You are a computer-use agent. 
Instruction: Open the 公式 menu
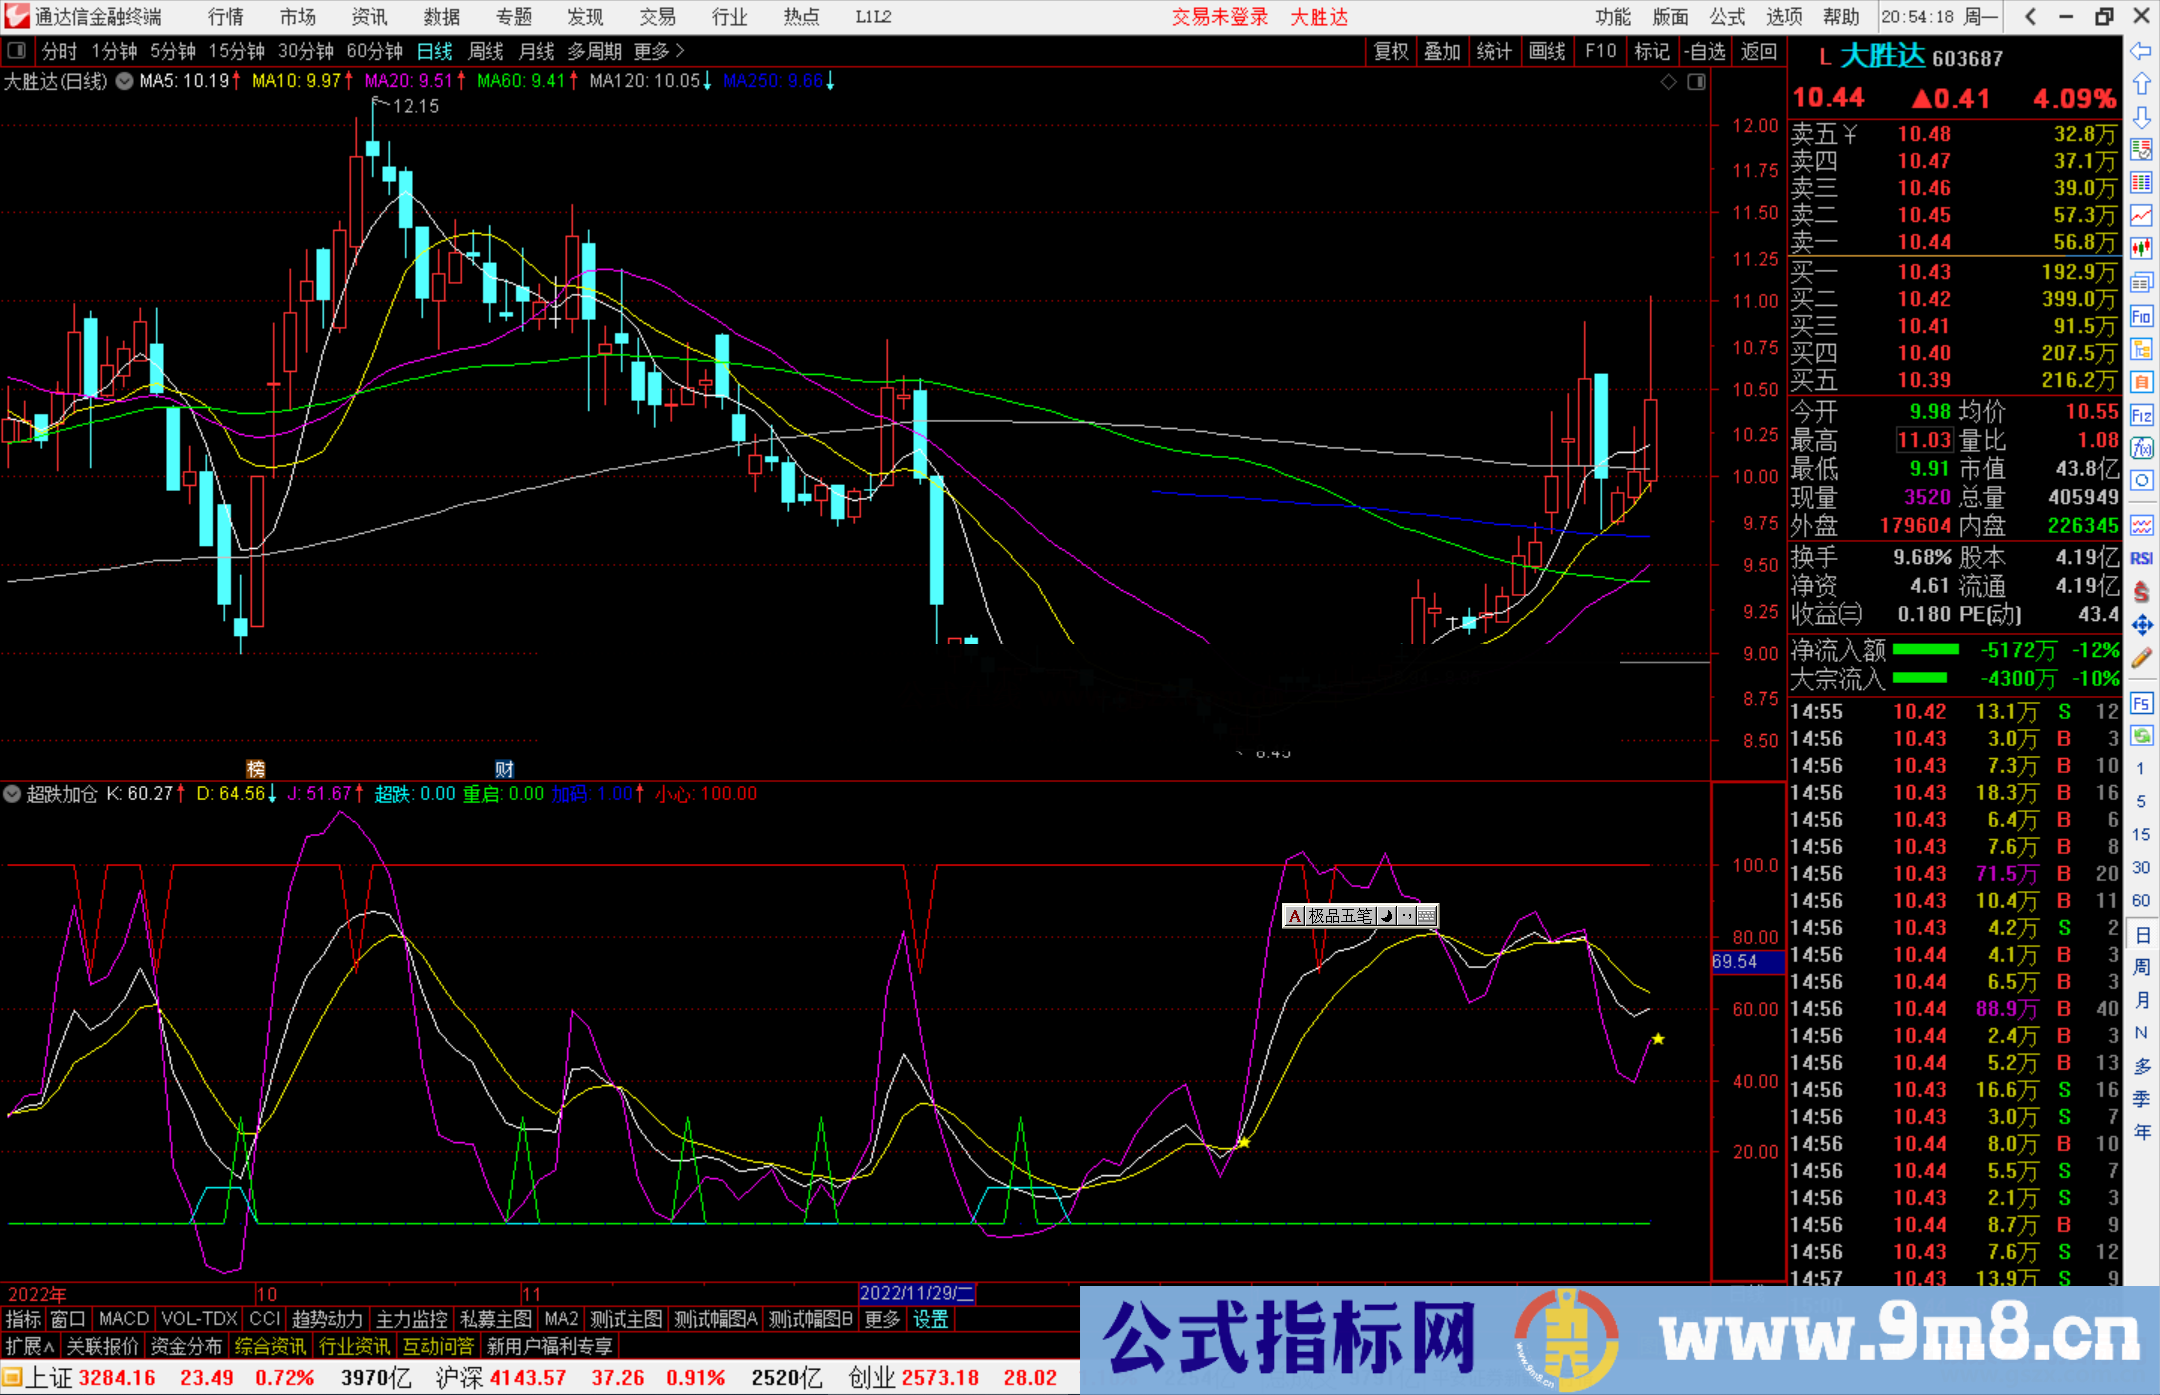tap(1727, 17)
